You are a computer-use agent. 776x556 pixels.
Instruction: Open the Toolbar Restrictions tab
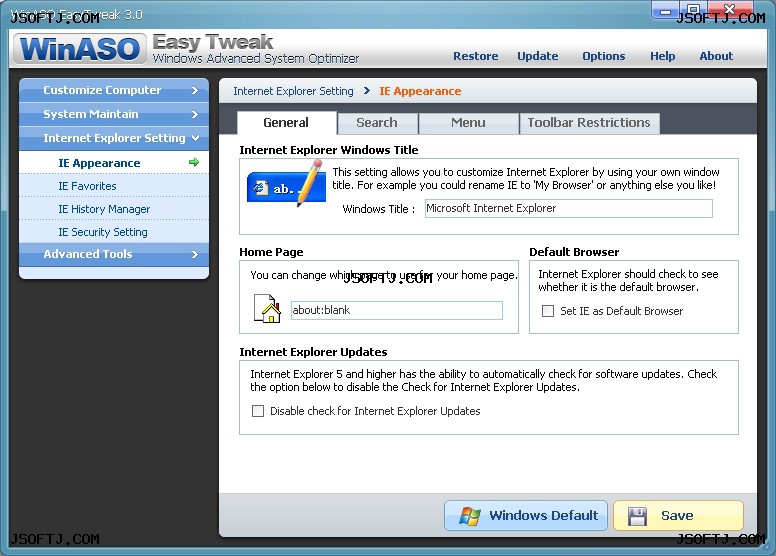[x=589, y=123]
